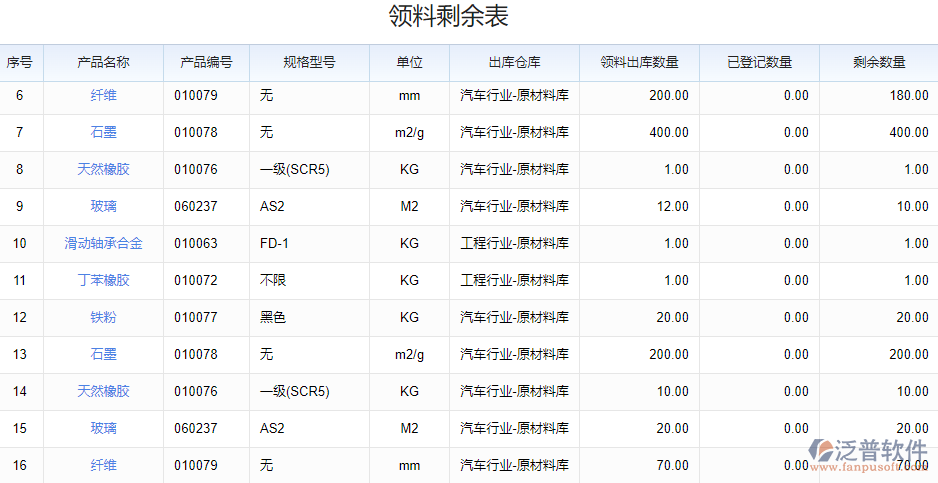The width and height of the screenshot is (938, 483).
Task: Open the 玻璃 link in row 15
Action: (x=103, y=429)
